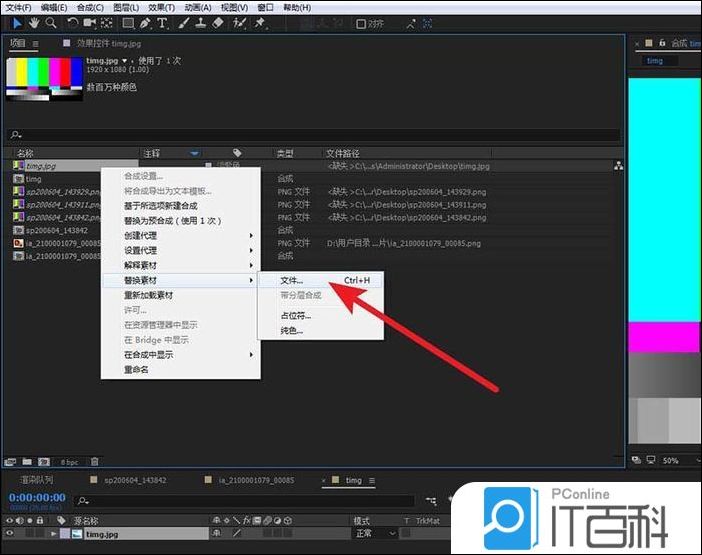Select the Pen tool
The image size is (702, 555).
point(145,22)
